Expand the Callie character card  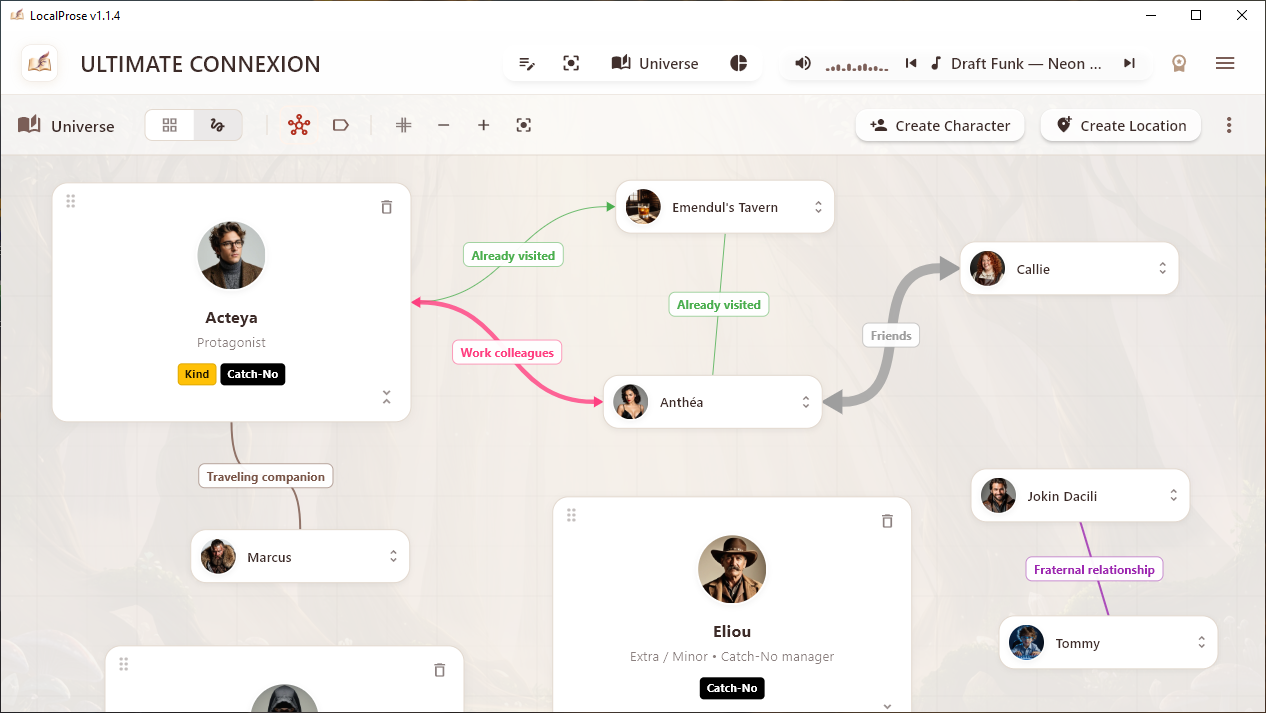click(1163, 269)
